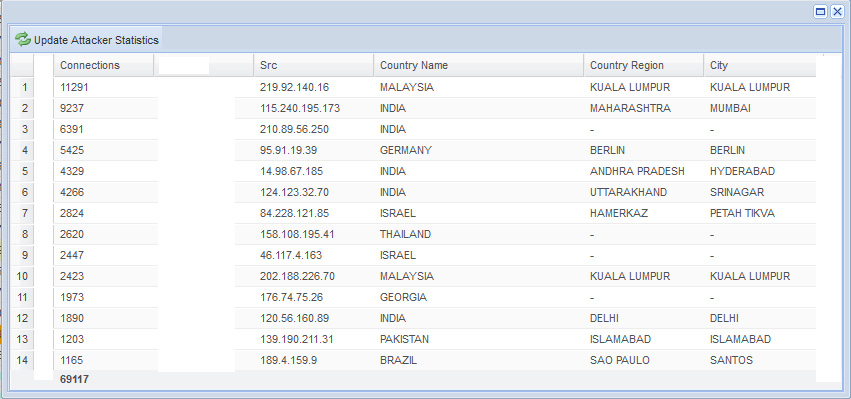This screenshot has height=399, width=851.
Task: Maximize the statistics window
Action: pyautogui.click(x=821, y=12)
